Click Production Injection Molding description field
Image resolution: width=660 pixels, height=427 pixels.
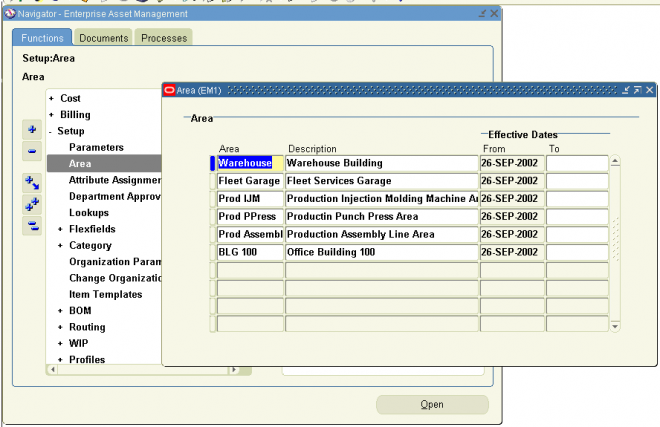pos(382,199)
